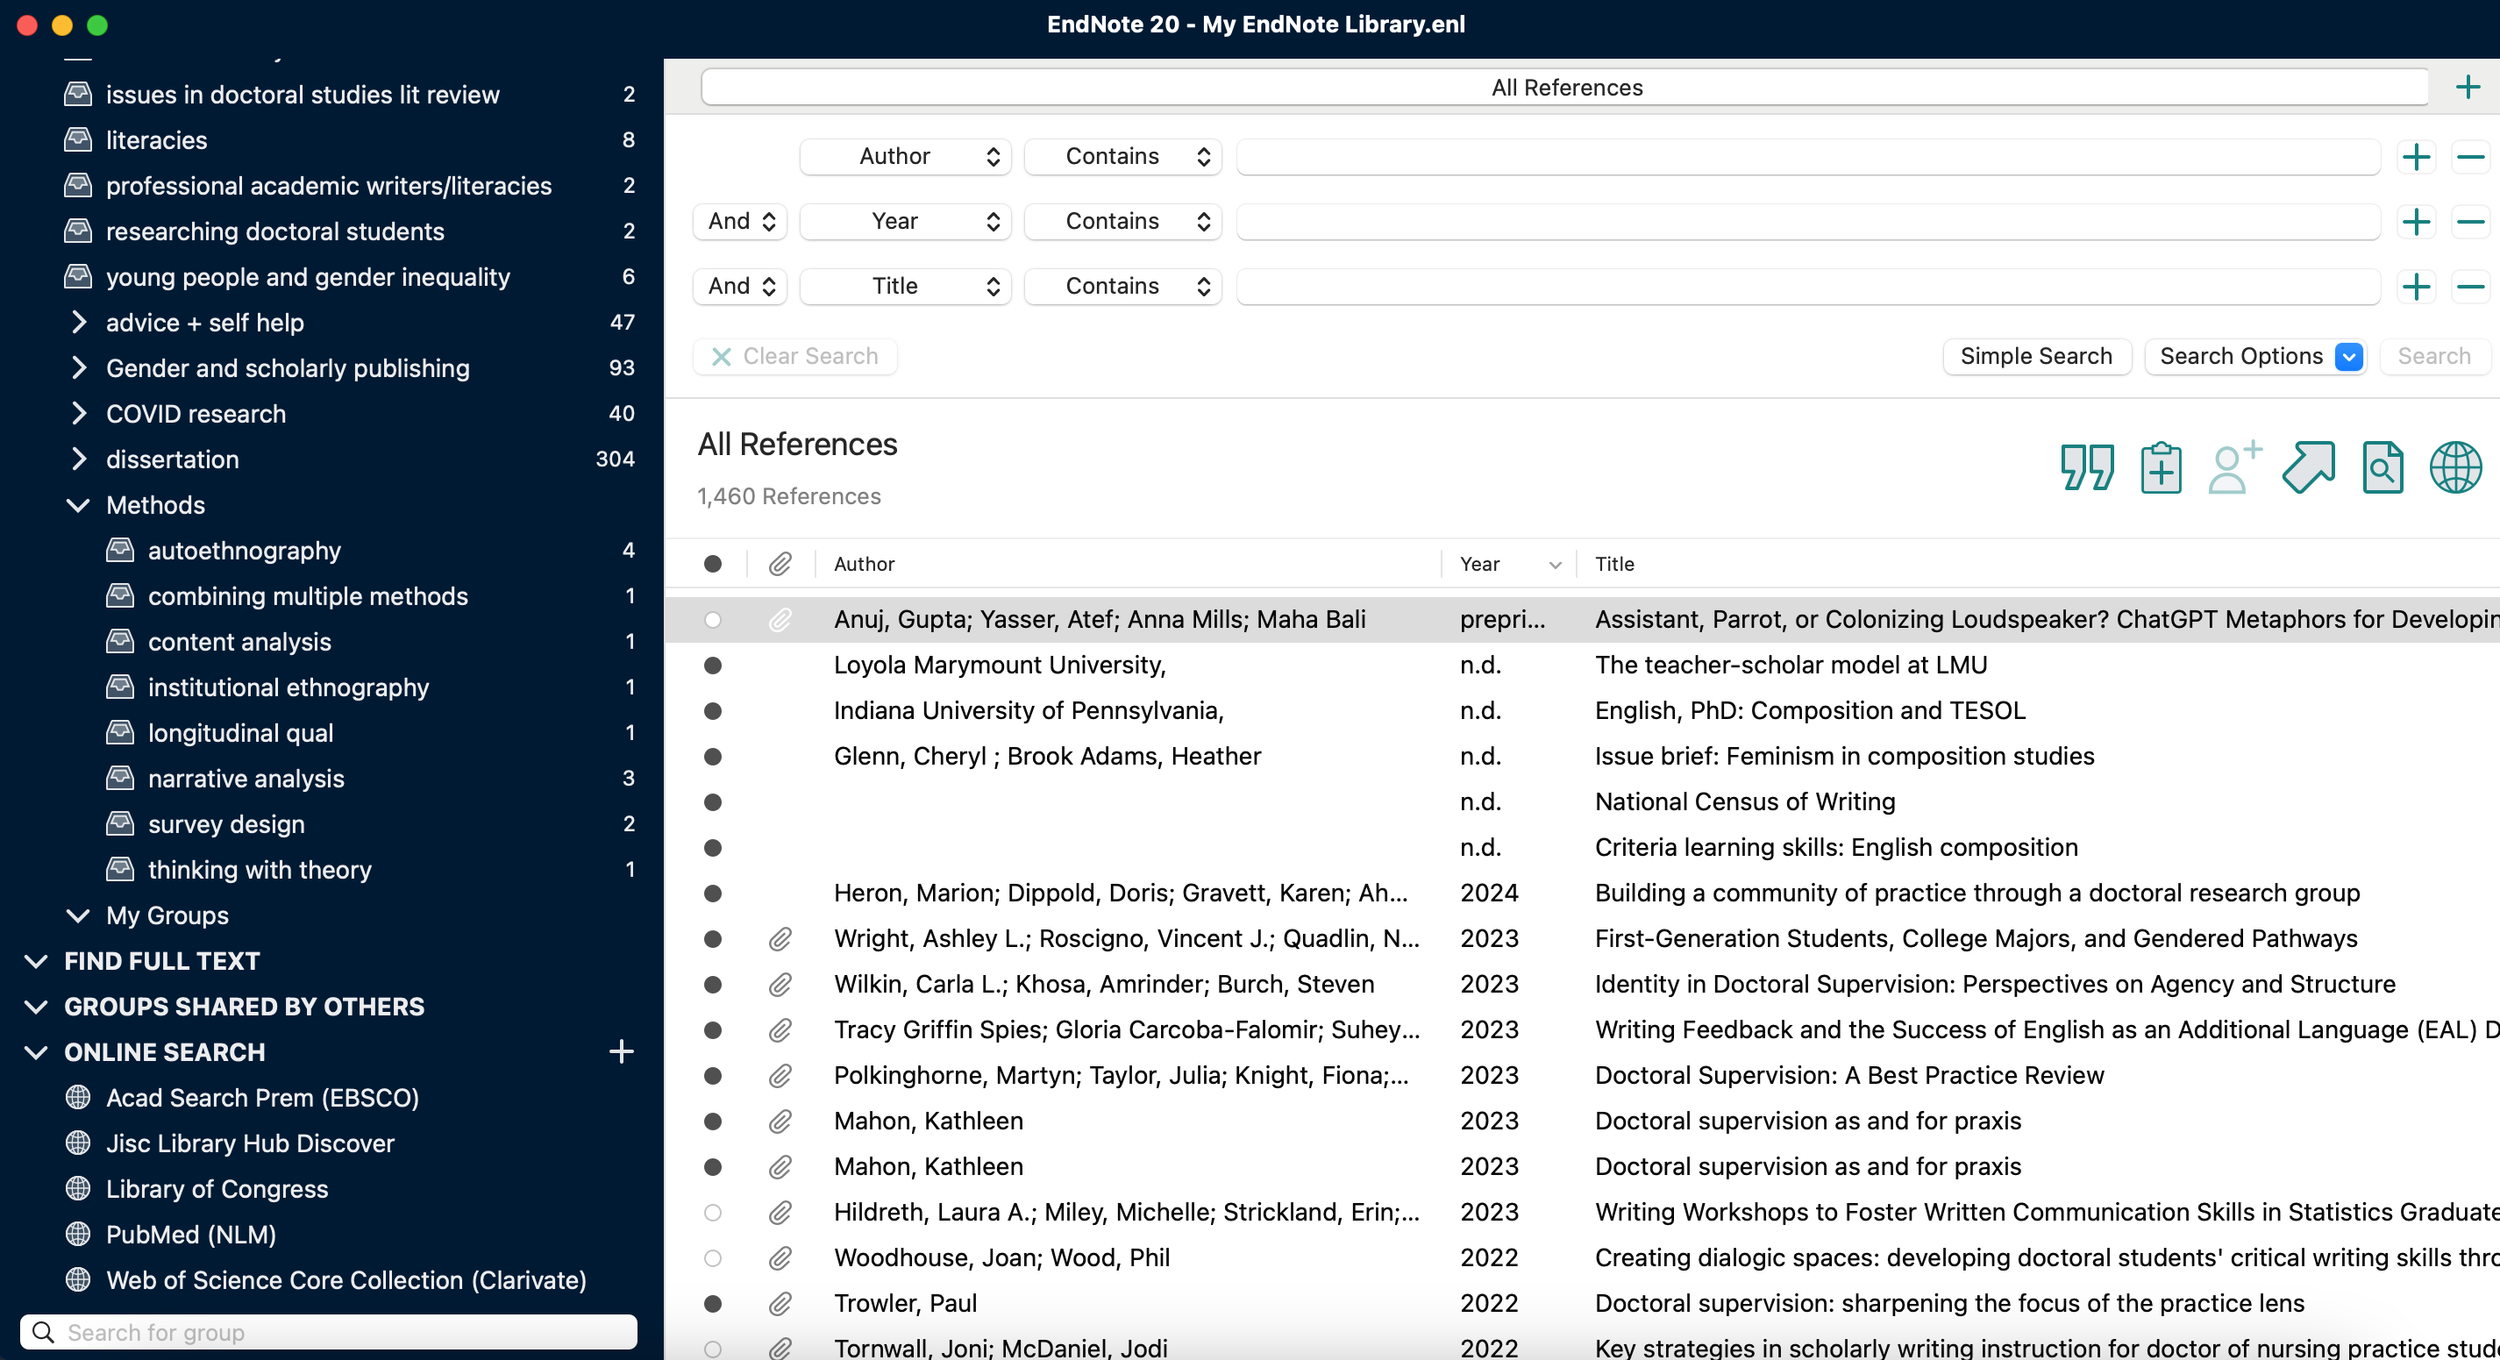
Task: Open PubMed (NLM) online search
Action: [191, 1234]
